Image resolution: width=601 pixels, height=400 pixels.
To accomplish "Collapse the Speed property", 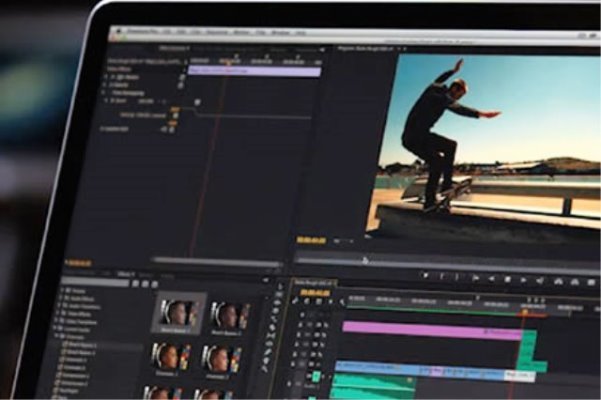I will coord(107,100).
